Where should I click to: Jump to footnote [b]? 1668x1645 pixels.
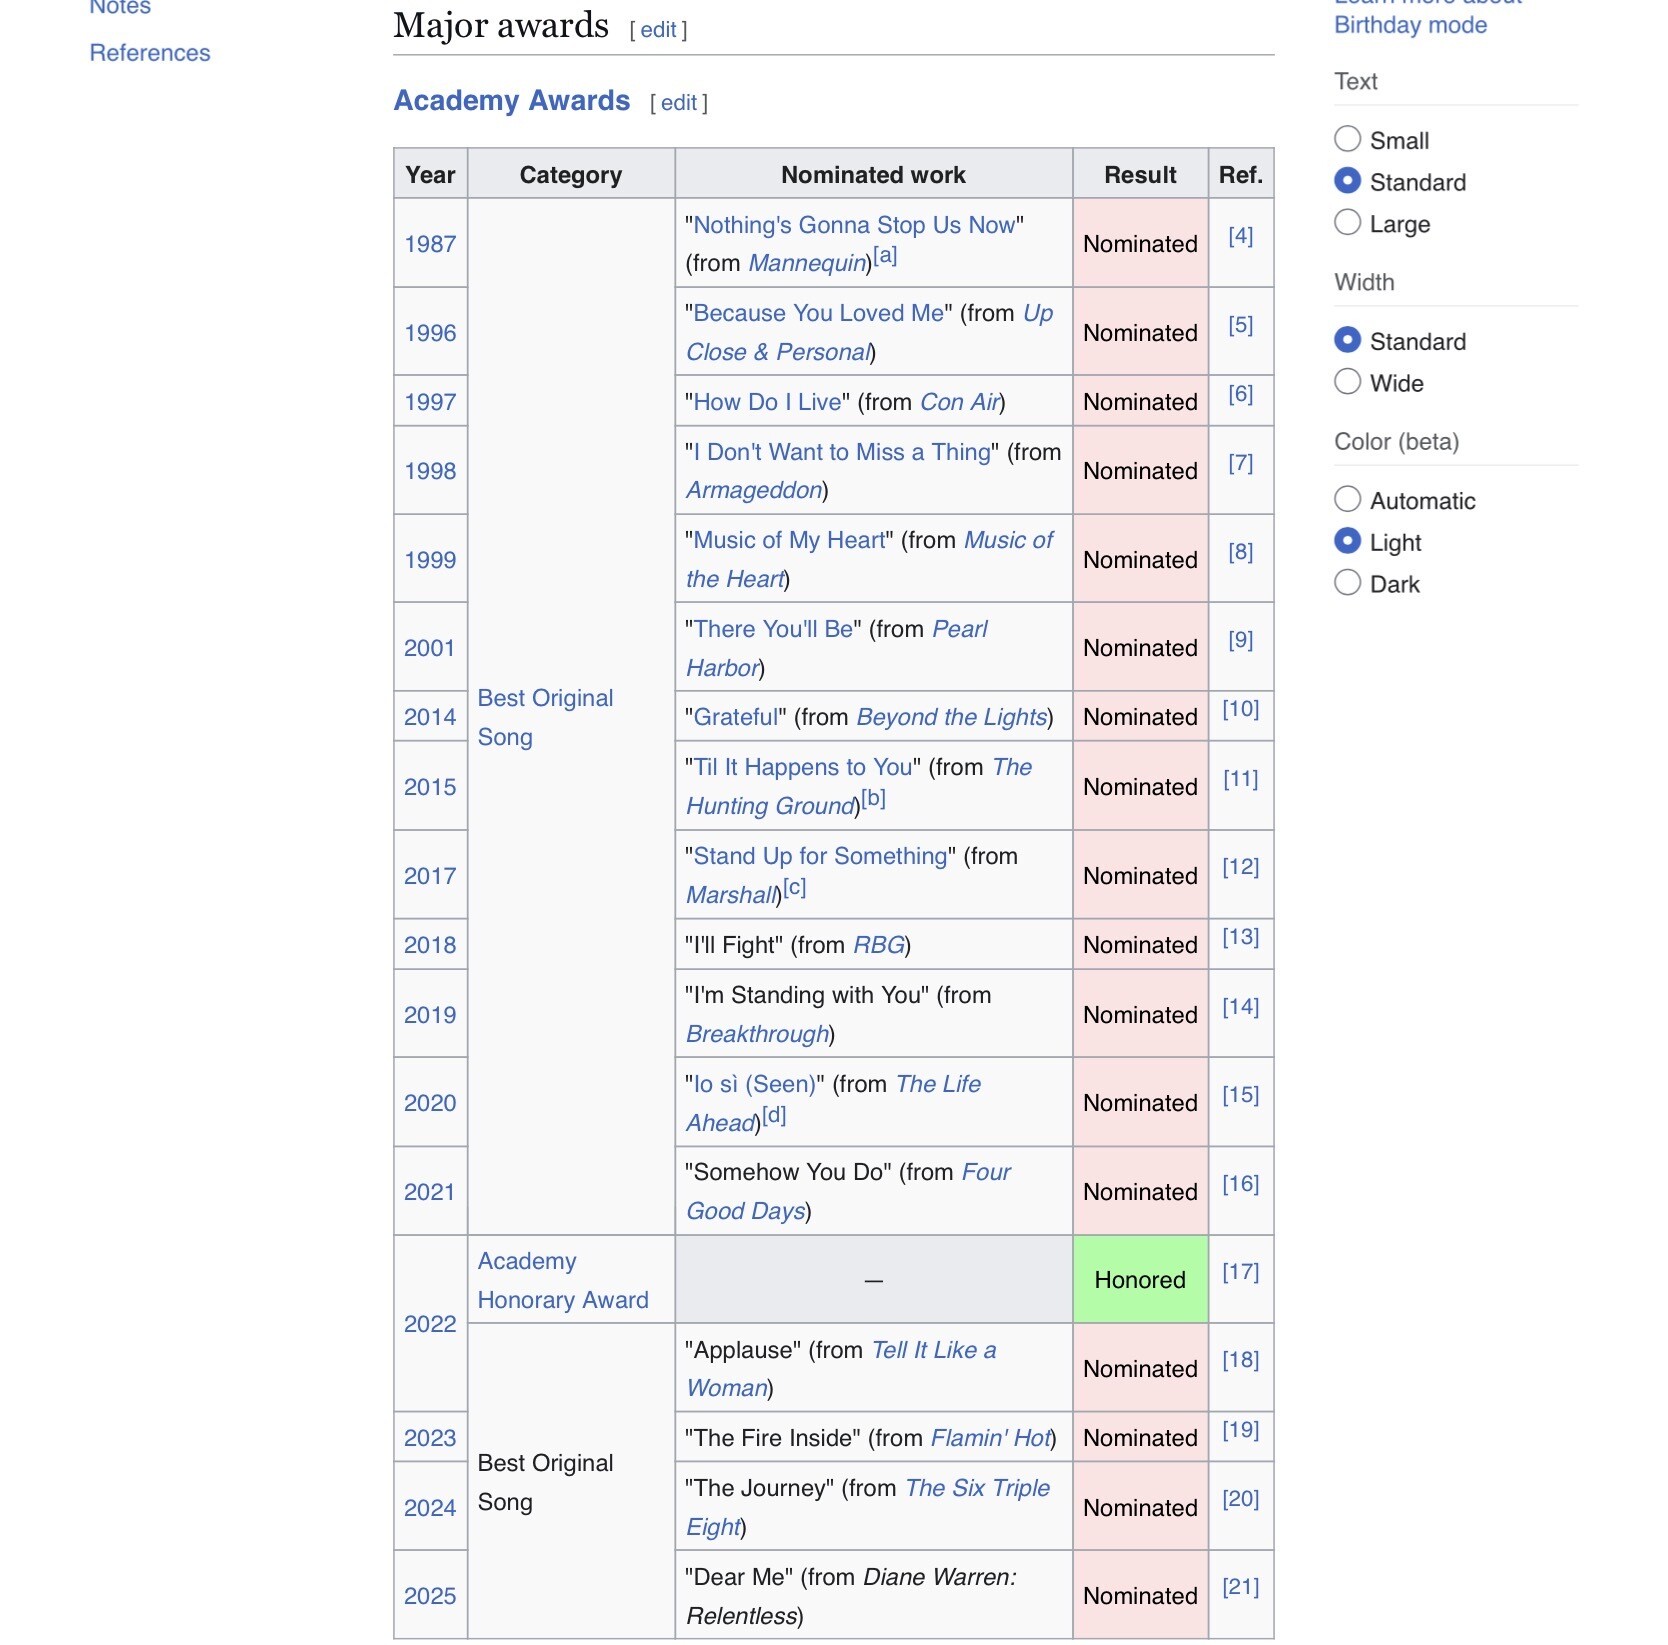tap(873, 798)
